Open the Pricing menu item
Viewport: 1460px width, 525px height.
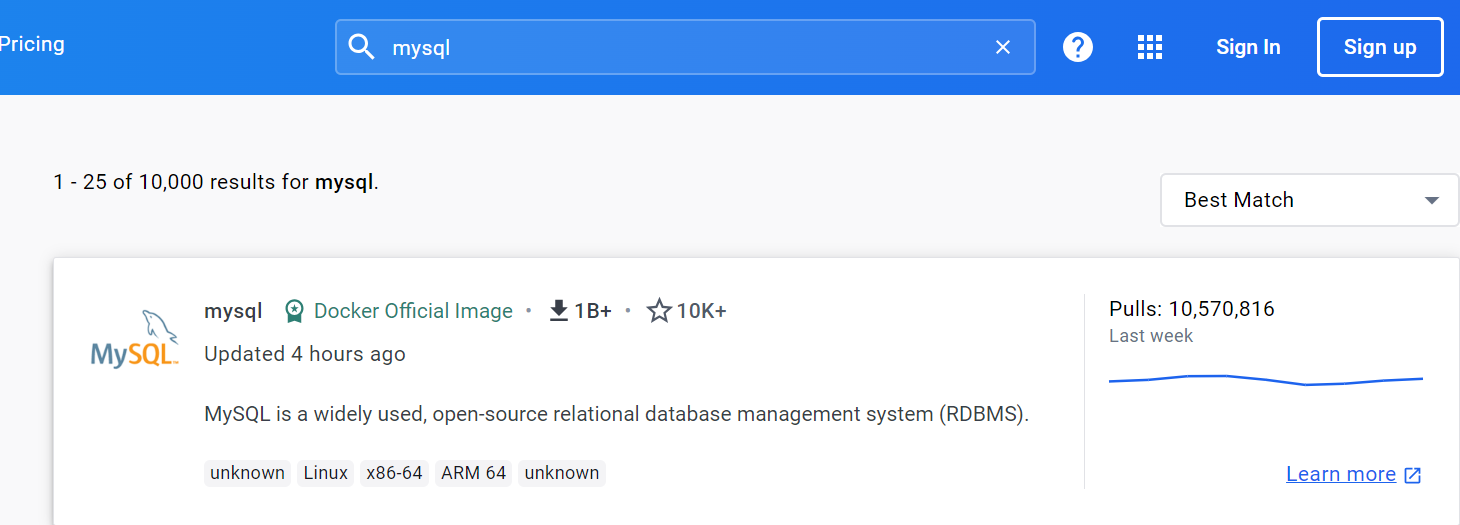pyautogui.click(x=32, y=44)
